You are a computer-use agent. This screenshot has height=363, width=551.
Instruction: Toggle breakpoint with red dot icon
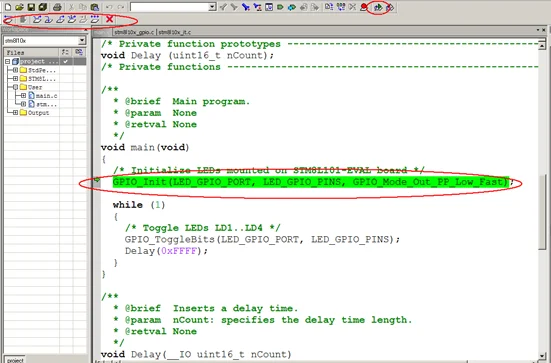pos(364,7)
